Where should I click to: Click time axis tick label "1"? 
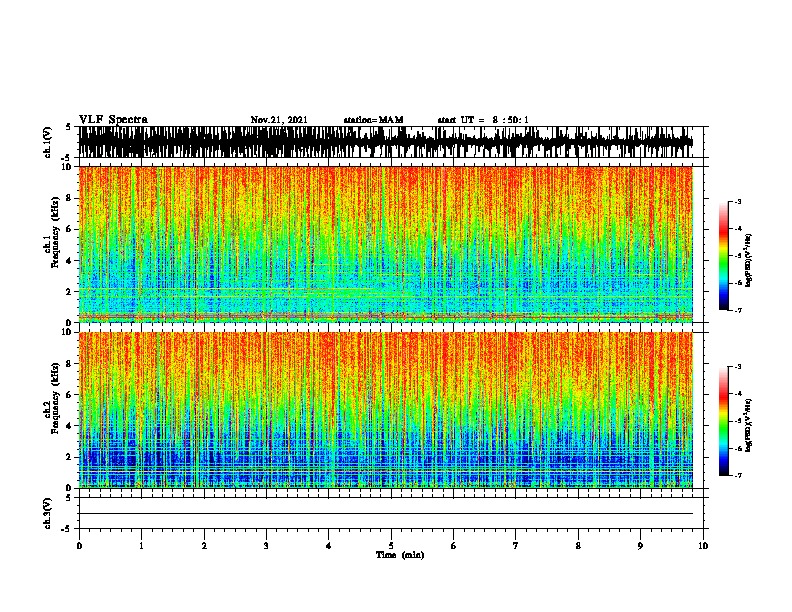click(x=141, y=546)
